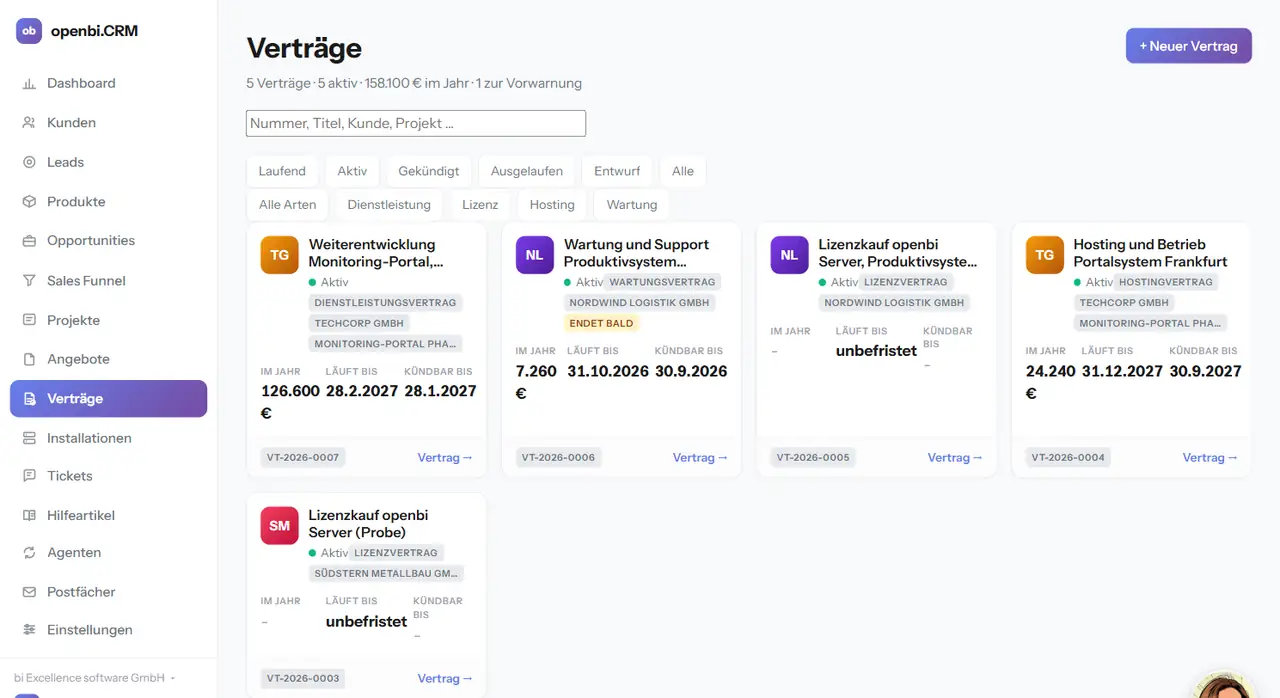Click the Sales Funnel filter icon
This screenshot has height=698, width=1280.
point(29,281)
